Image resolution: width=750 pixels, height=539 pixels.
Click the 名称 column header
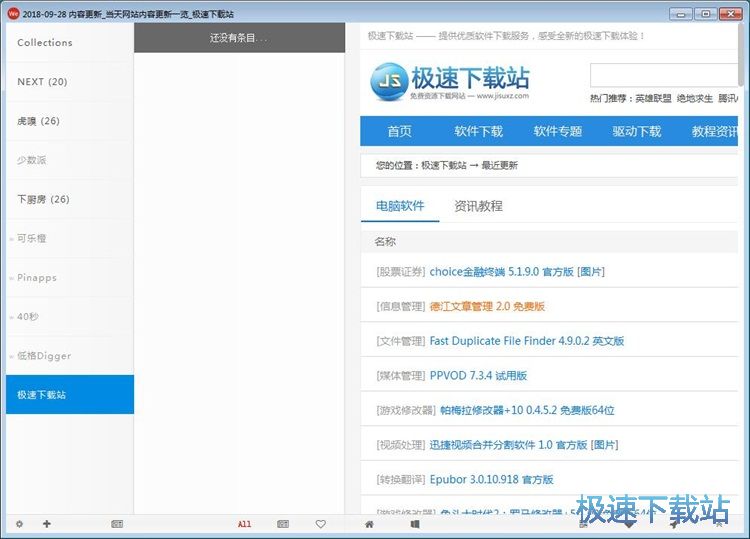tap(385, 242)
